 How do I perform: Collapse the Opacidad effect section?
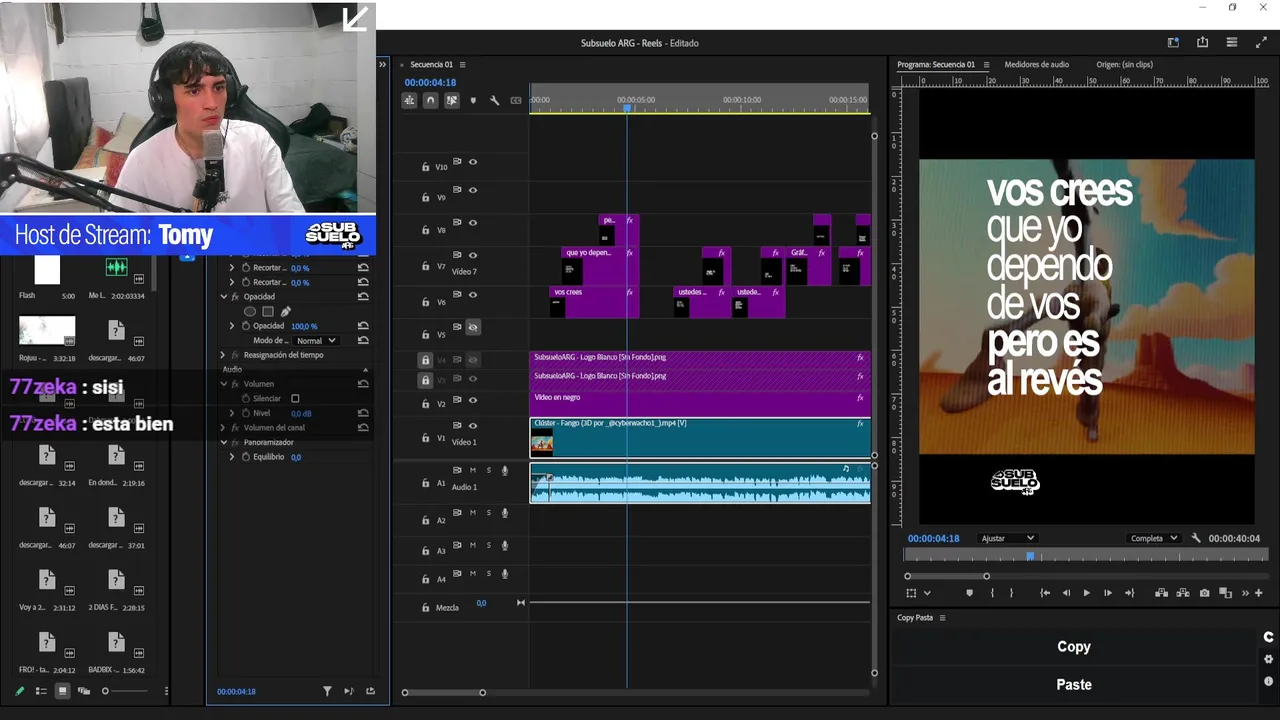tap(223, 297)
